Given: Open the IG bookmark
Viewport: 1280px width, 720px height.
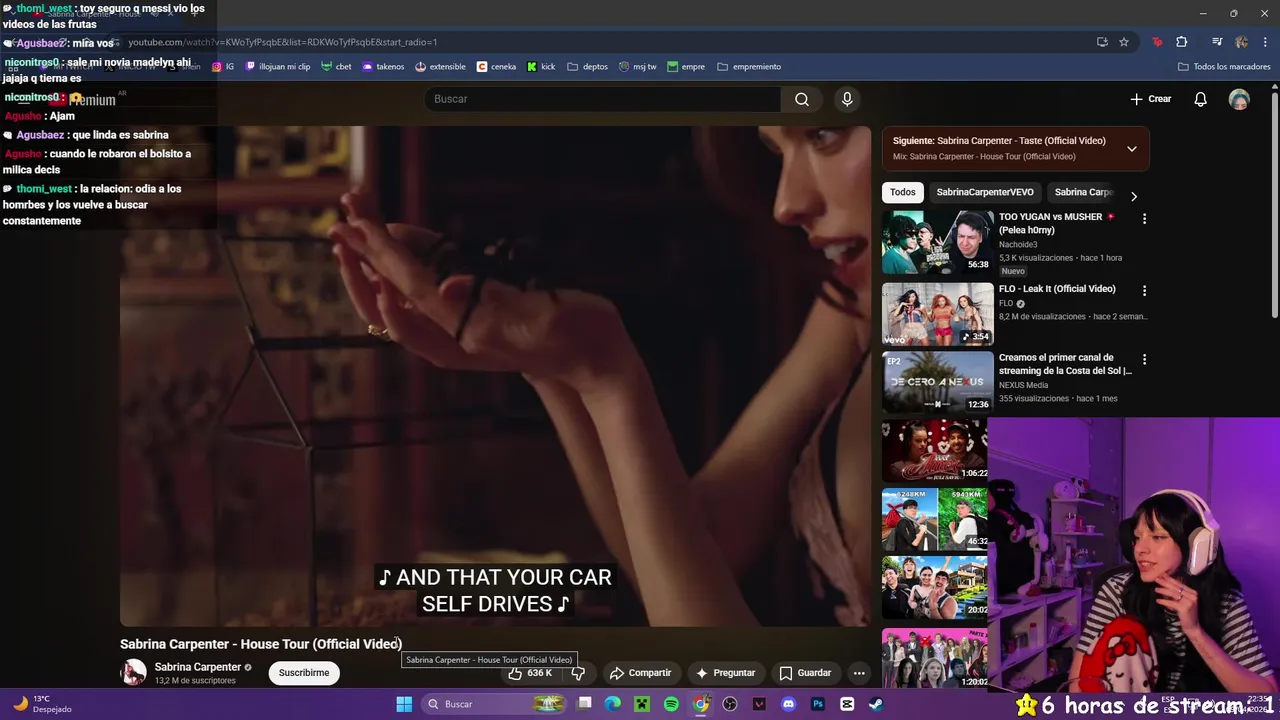Looking at the screenshot, I should coord(223,67).
